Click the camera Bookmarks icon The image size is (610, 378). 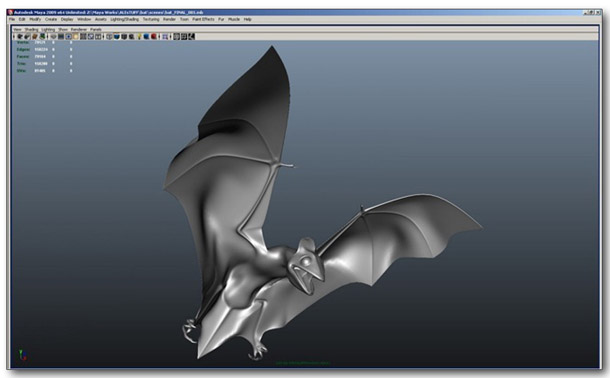35,37
